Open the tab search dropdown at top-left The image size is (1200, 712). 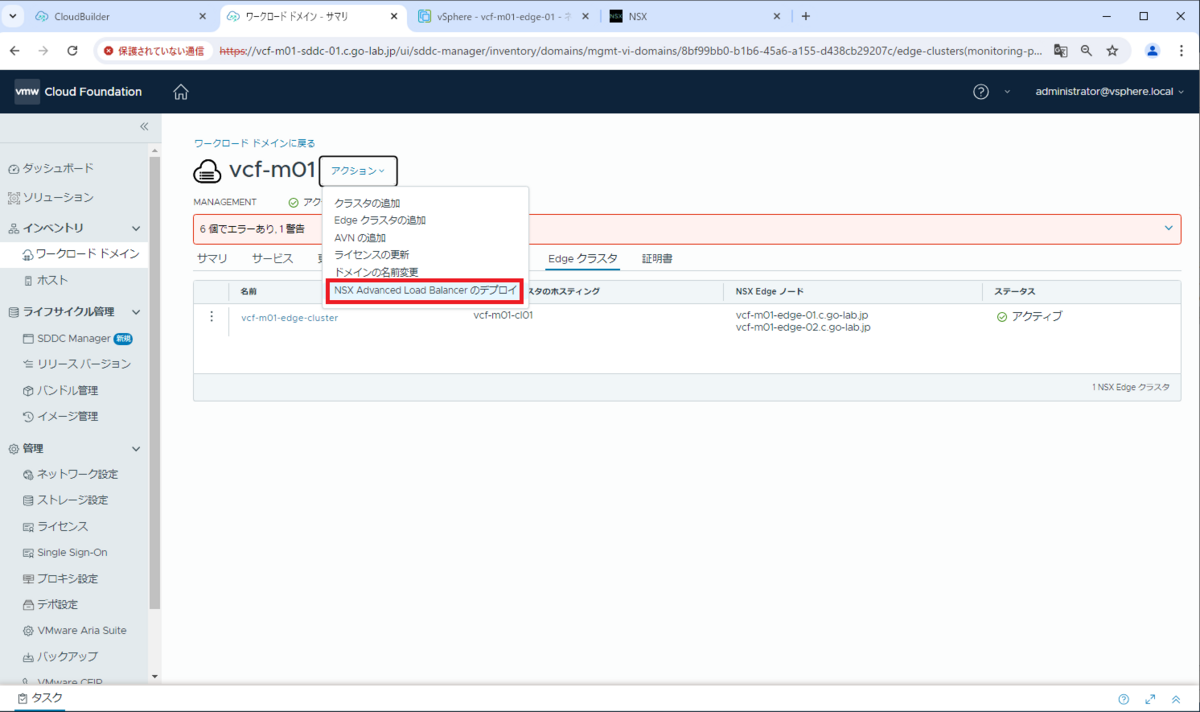pos(13,16)
